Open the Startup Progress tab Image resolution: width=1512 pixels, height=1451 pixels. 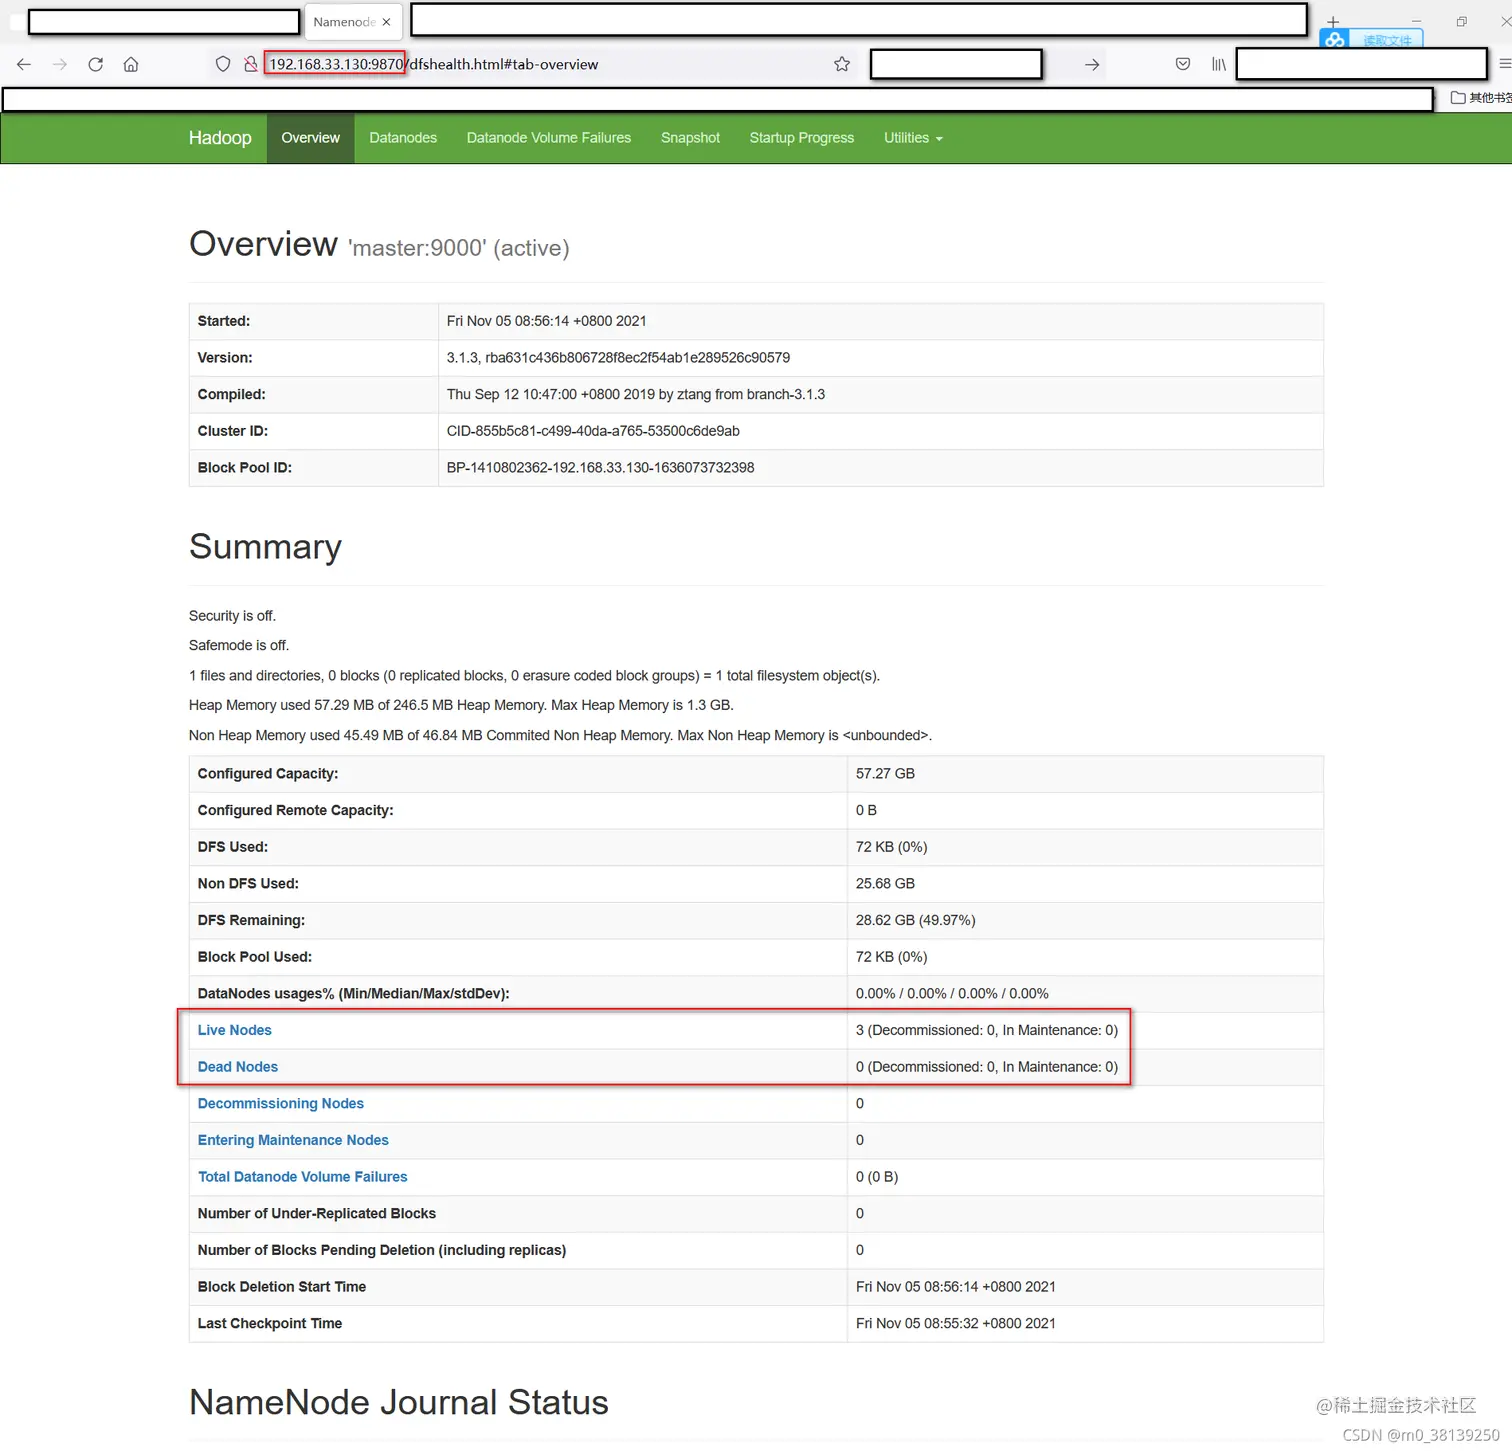(802, 138)
